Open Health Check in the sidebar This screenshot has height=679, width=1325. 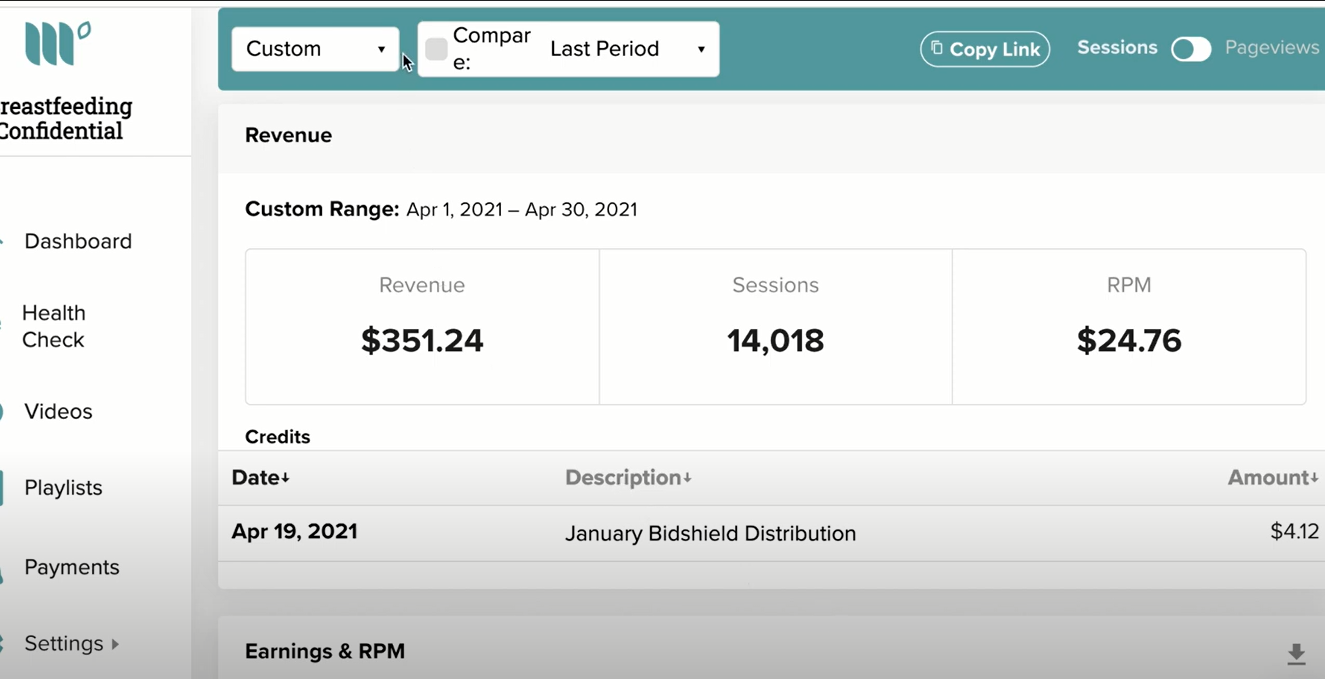point(54,326)
